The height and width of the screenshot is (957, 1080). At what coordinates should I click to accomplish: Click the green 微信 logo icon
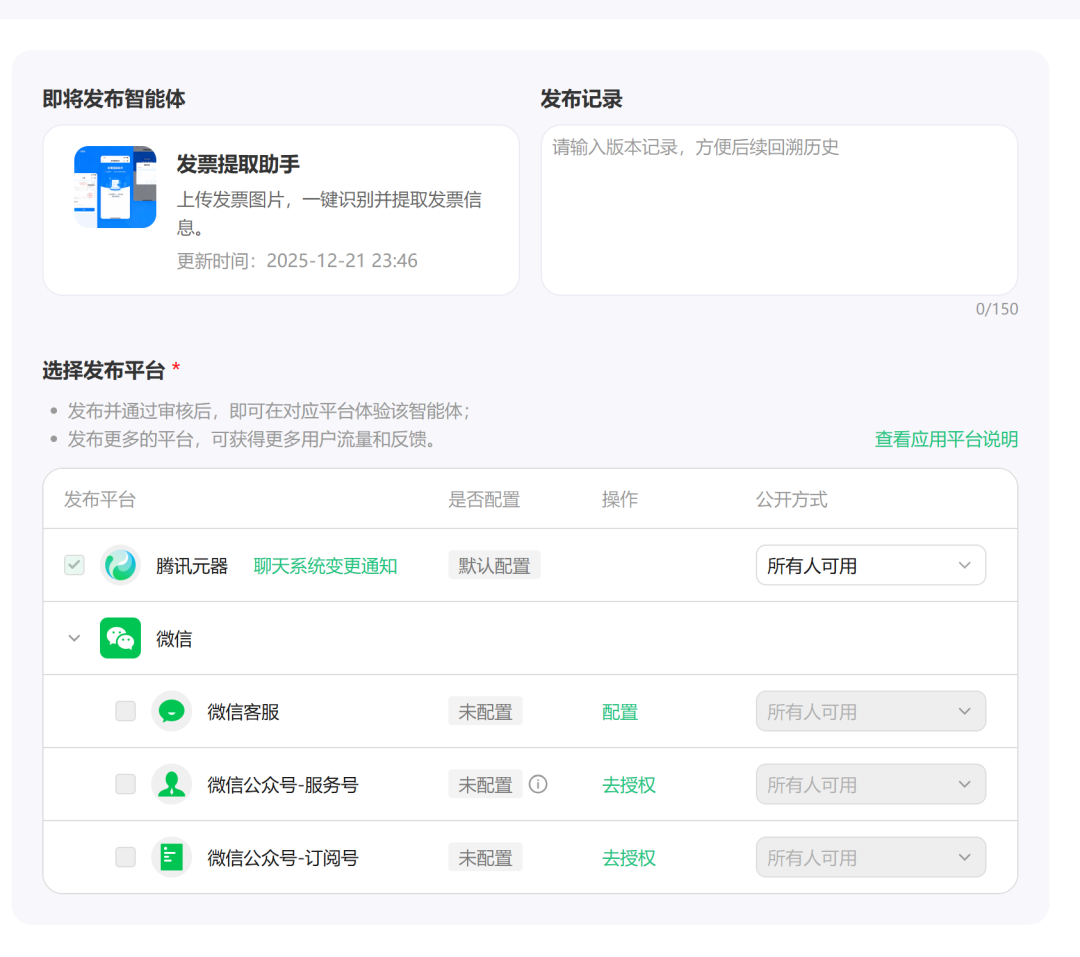pos(120,638)
